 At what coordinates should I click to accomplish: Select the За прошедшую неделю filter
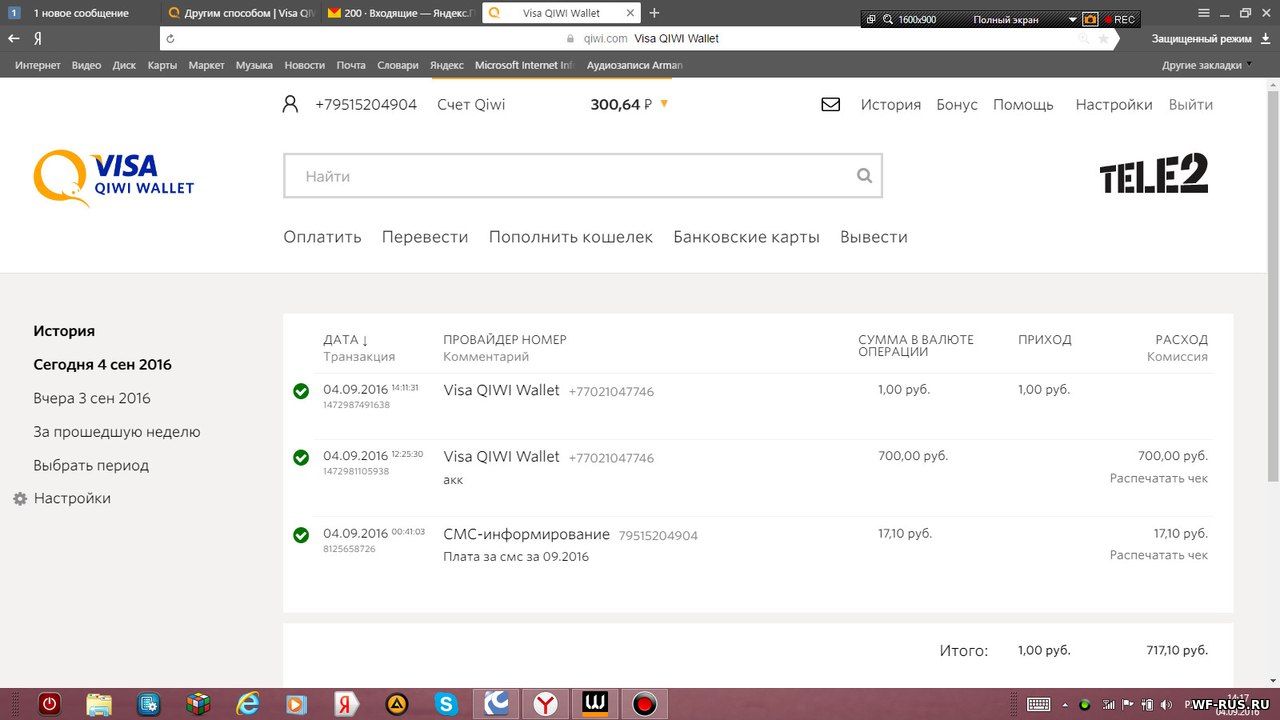[x=117, y=432]
